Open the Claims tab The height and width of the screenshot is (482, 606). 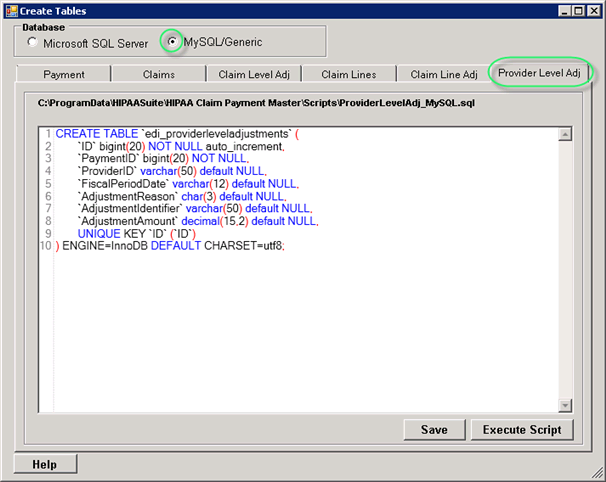point(158,74)
